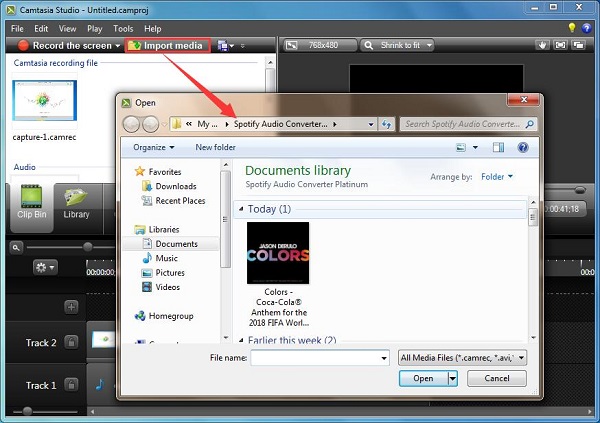Select Videos under Libraries
The width and height of the screenshot is (600, 423).
161,287
